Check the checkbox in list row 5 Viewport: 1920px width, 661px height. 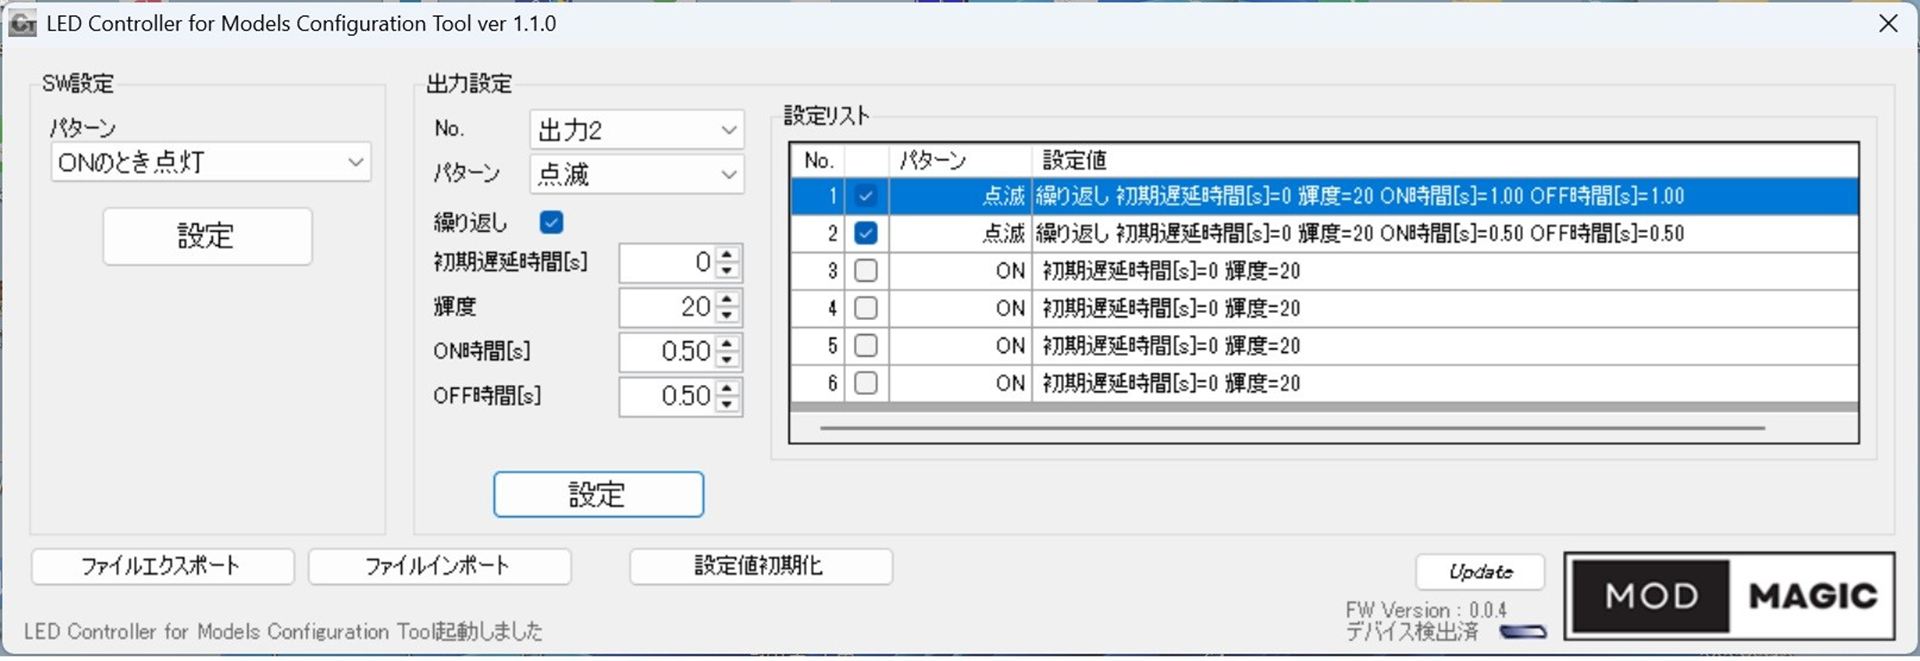(866, 346)
